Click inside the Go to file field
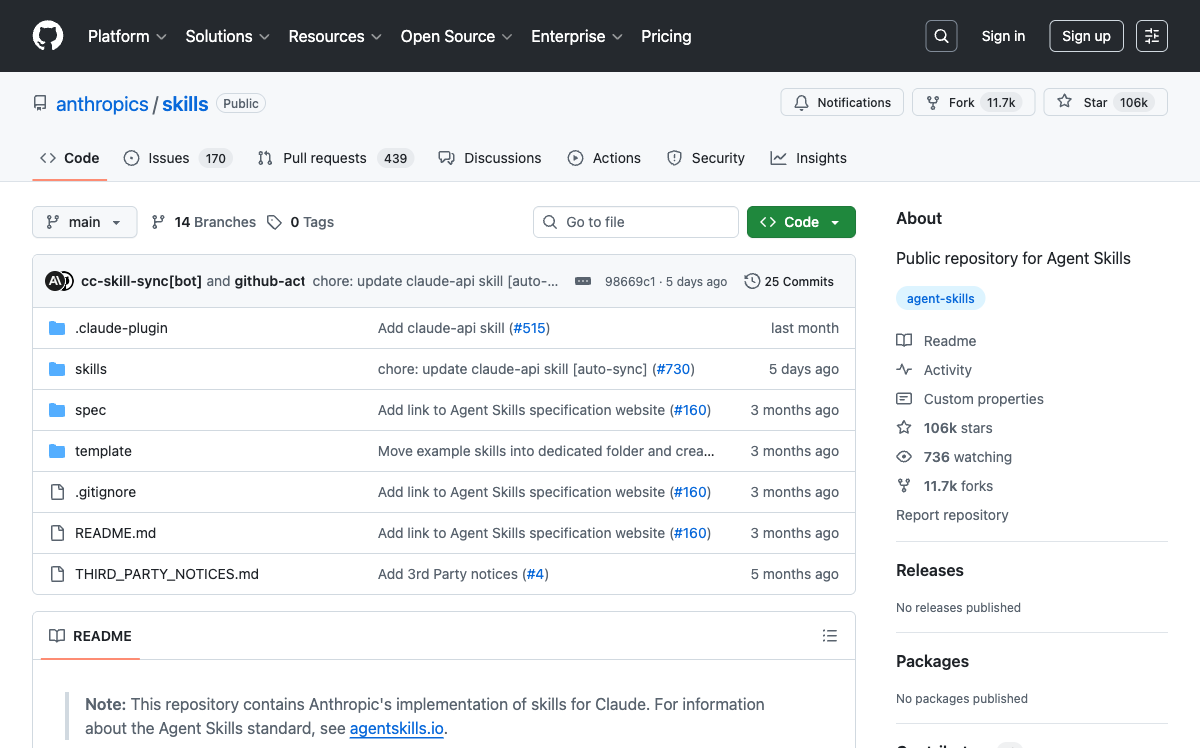Screen dimensions: 1200x748 tap(635, 221)
